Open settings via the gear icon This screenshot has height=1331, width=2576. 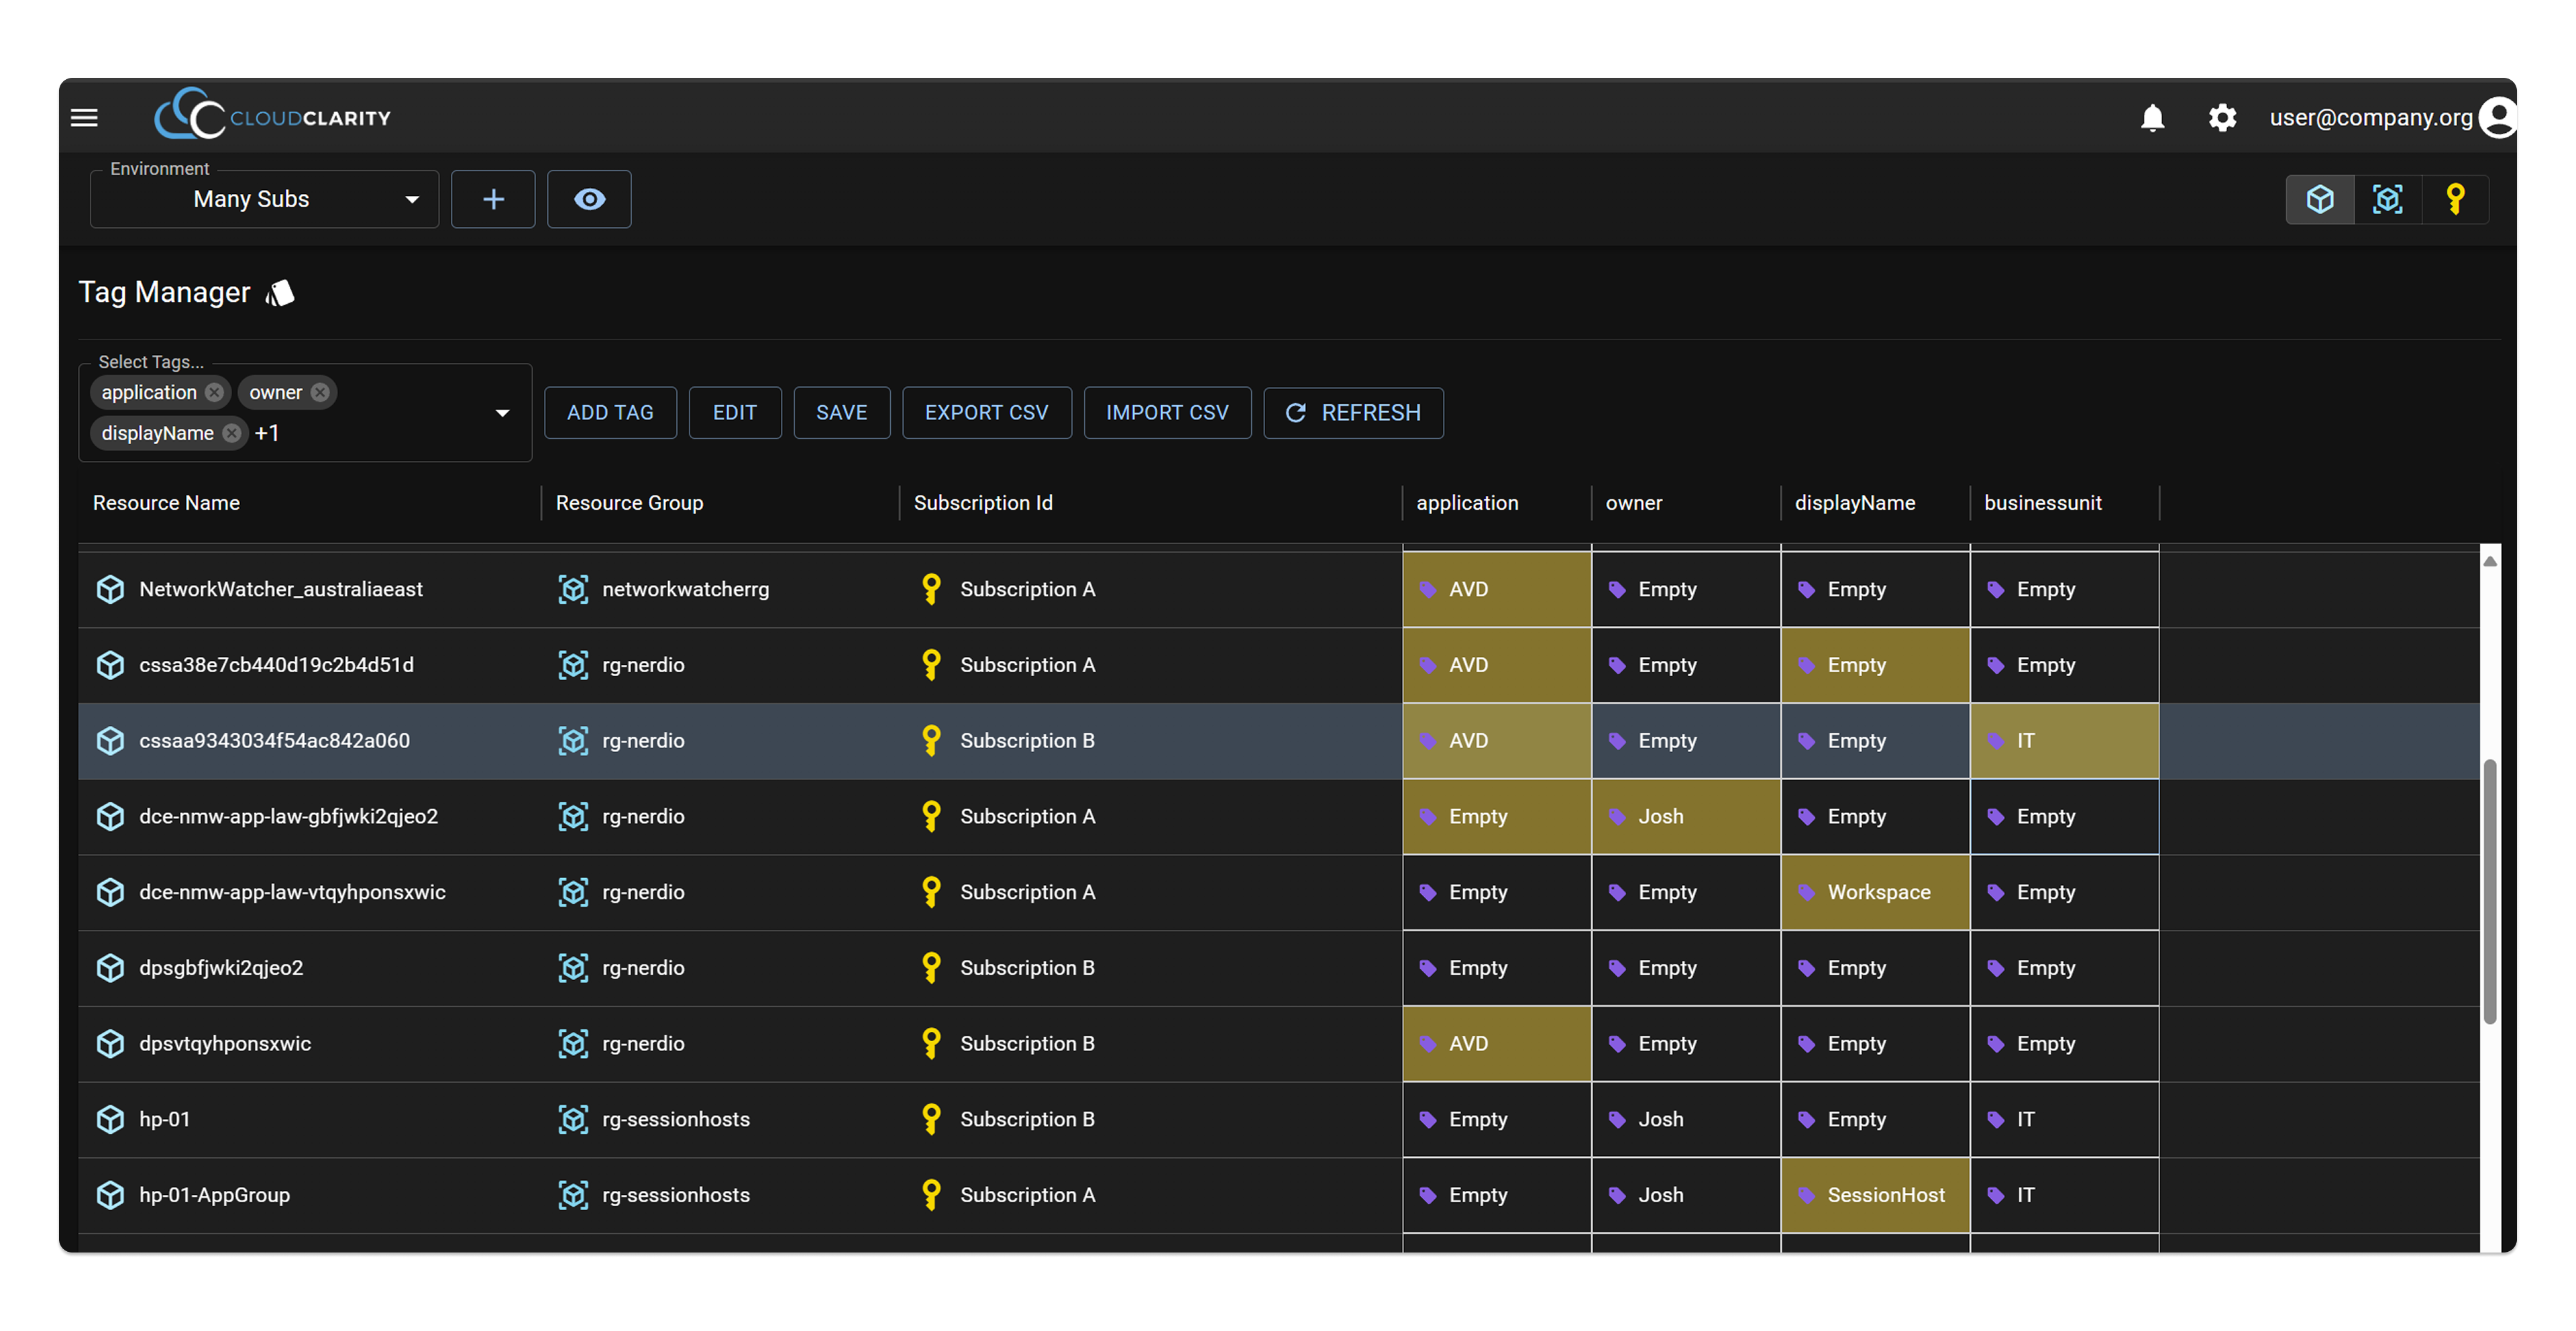tap(2222, 118)
